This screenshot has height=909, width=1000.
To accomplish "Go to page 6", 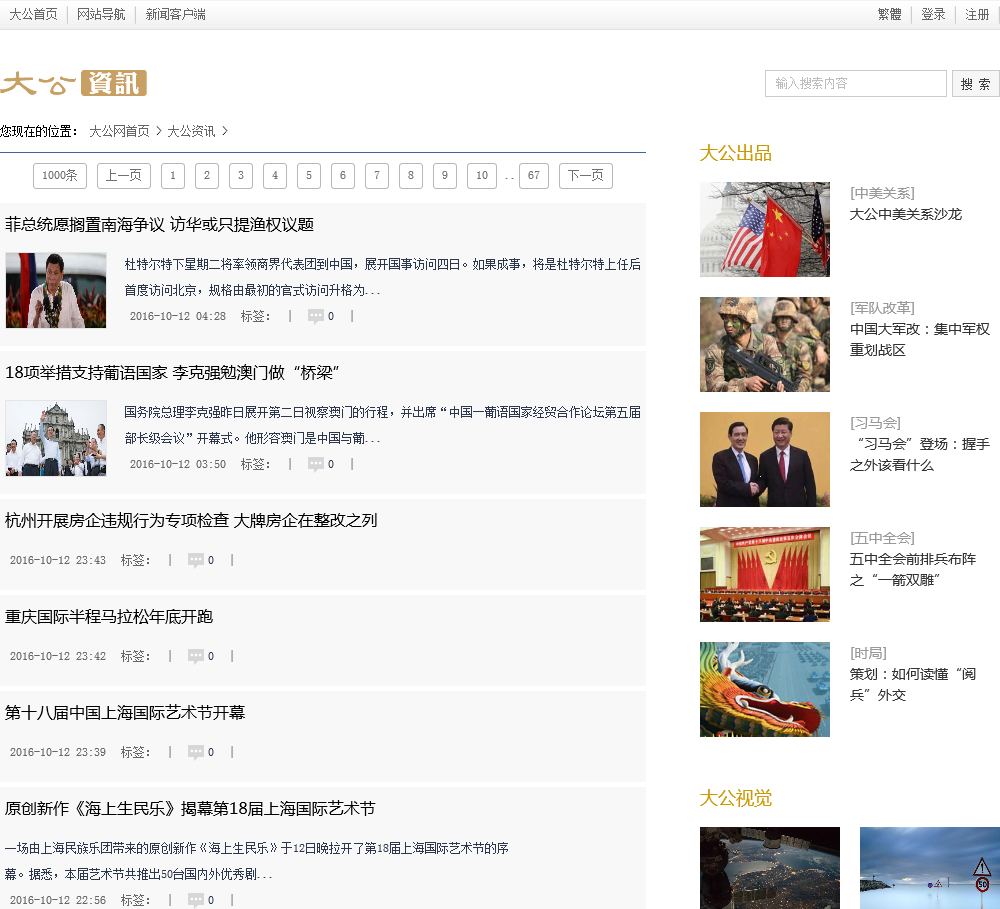I will click(x=343, y=175).
